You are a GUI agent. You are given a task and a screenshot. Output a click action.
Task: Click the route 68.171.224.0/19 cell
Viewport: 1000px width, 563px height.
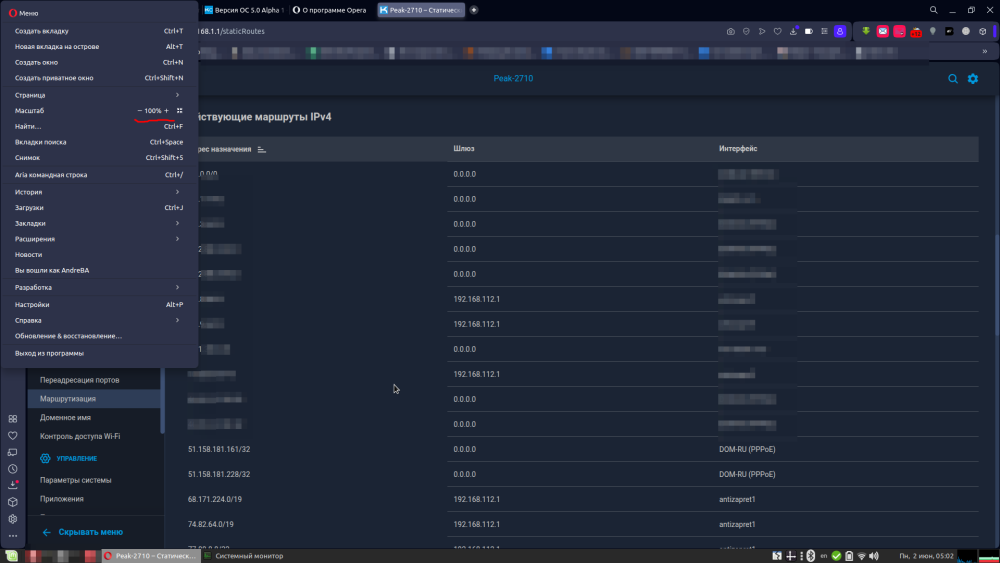point(215,499)
